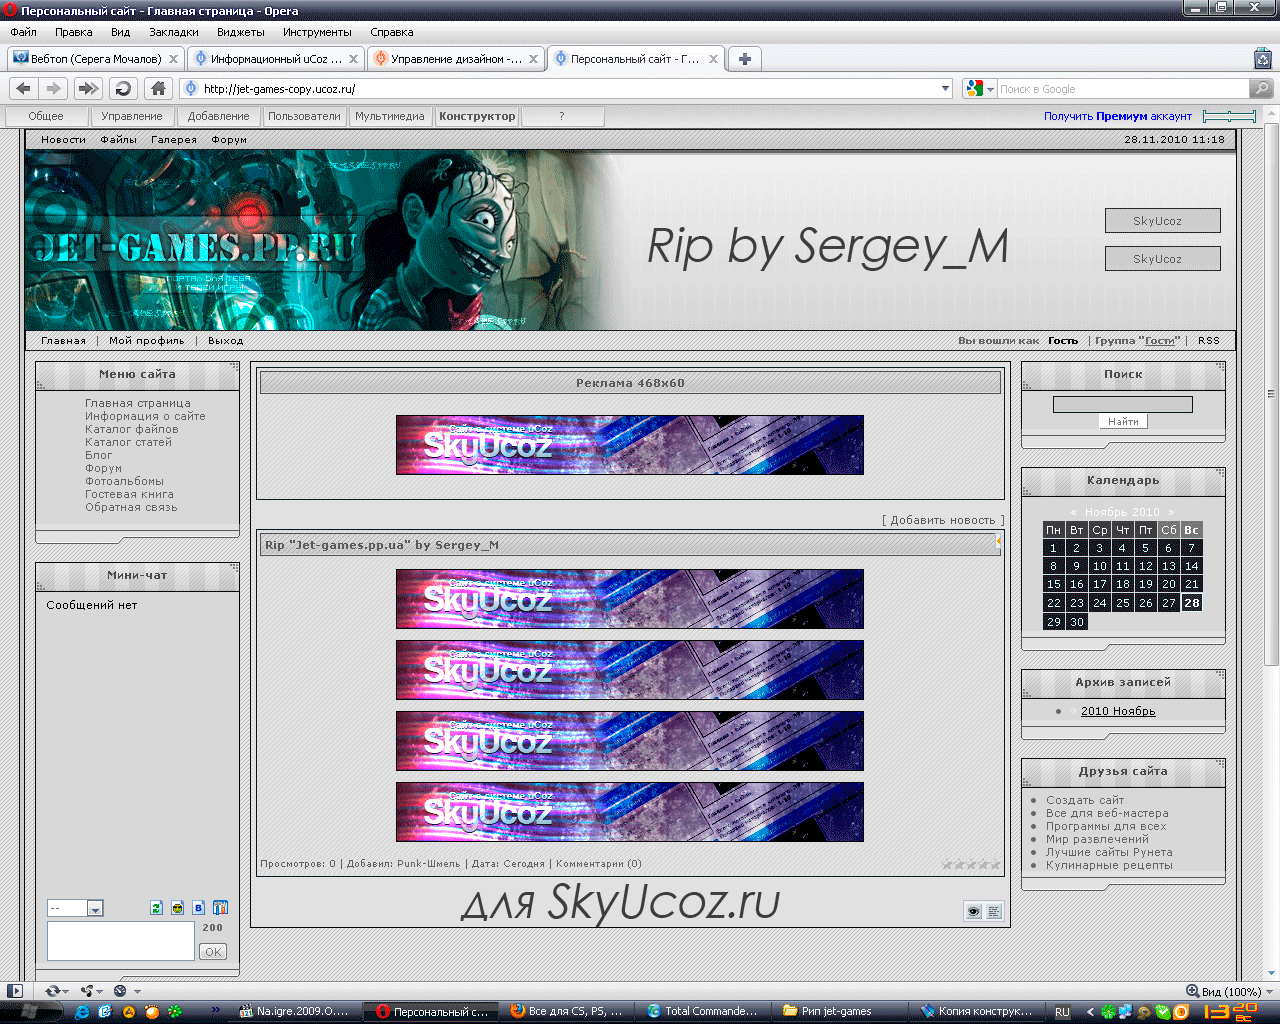
Task: Open a new tab with the plus button
Action: (744, 59)
